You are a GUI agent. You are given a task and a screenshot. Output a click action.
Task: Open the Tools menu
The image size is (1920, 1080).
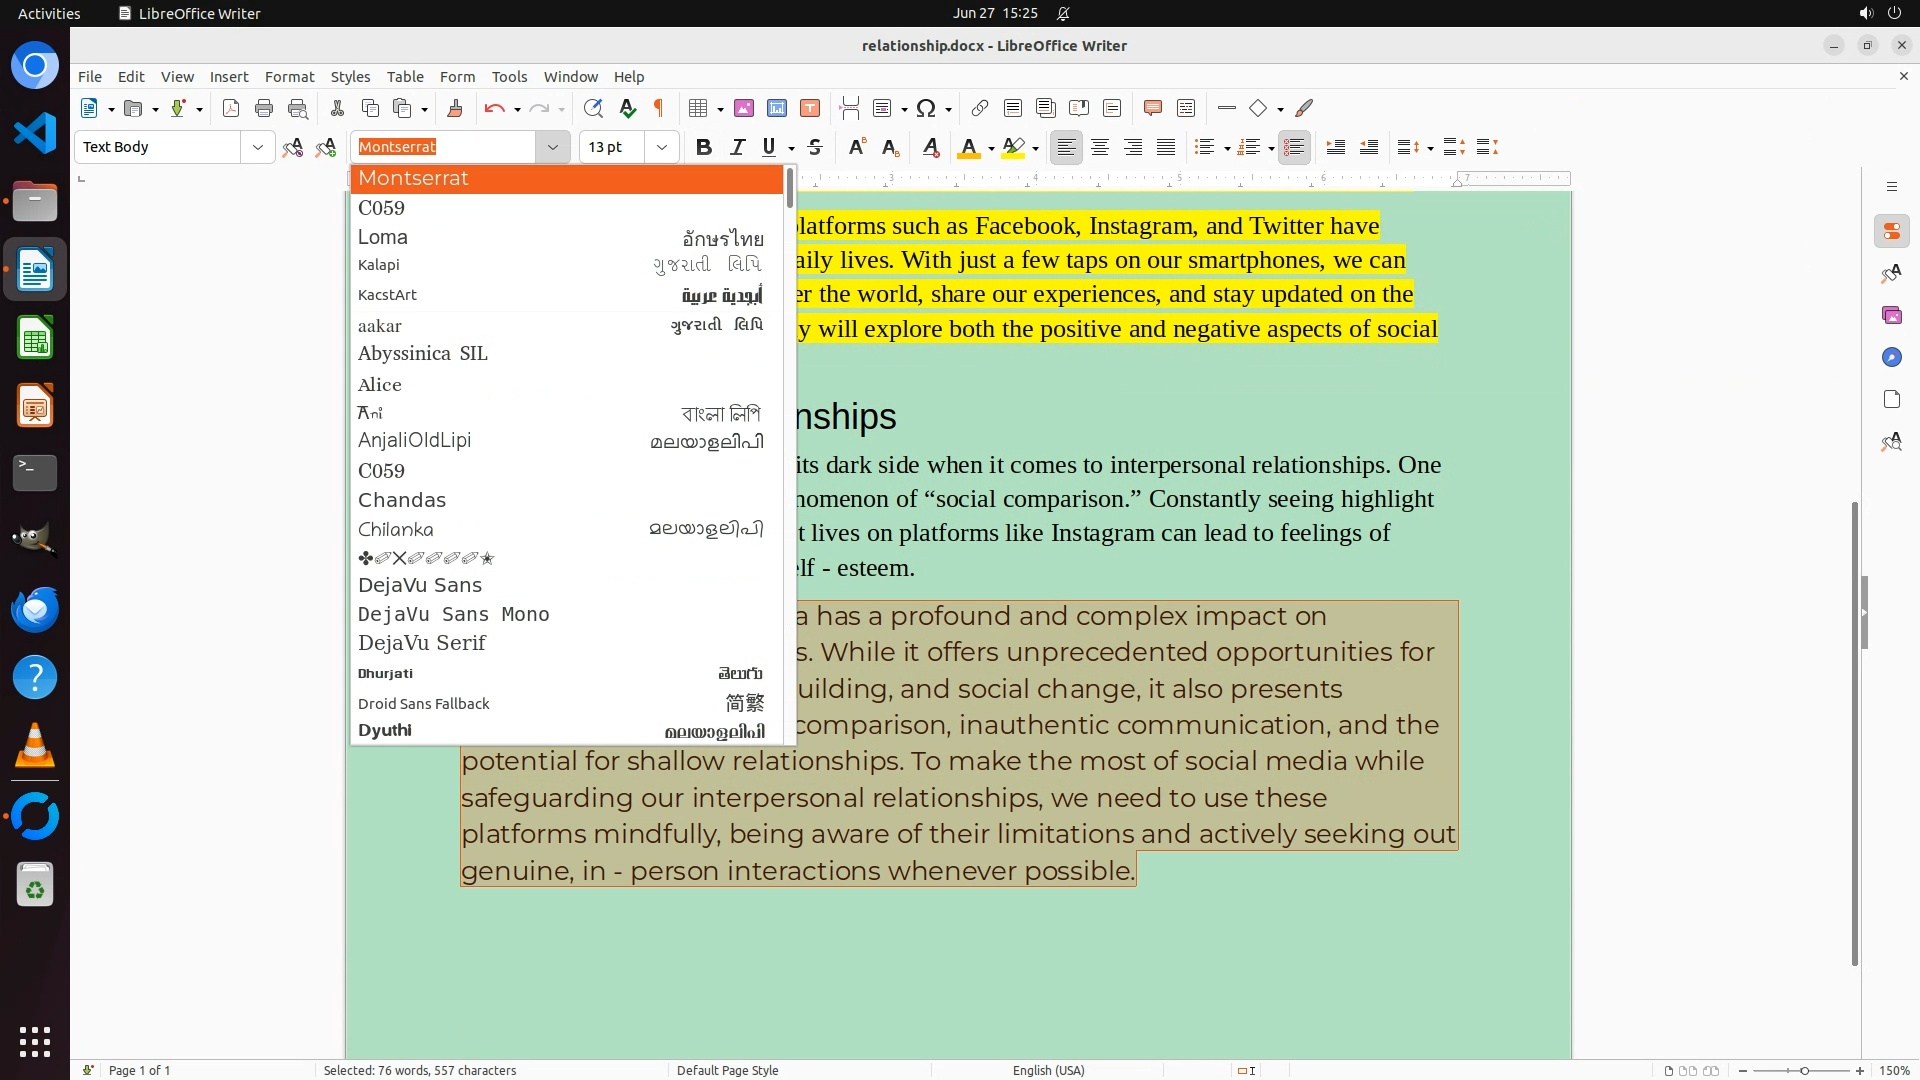(x=509, y=76)
